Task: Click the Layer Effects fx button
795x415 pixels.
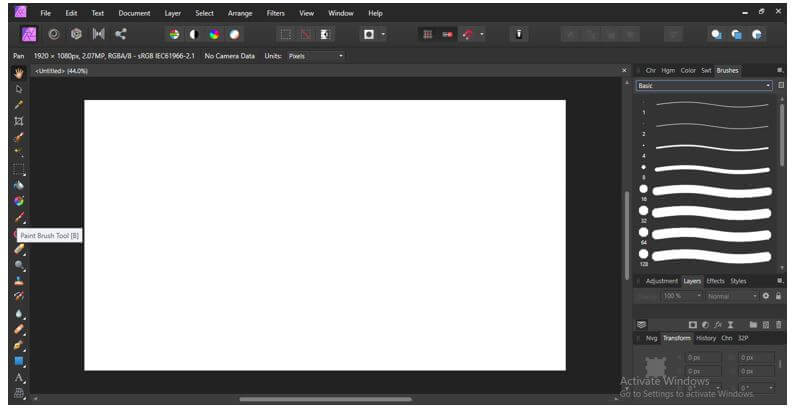Action: point(718,325)
